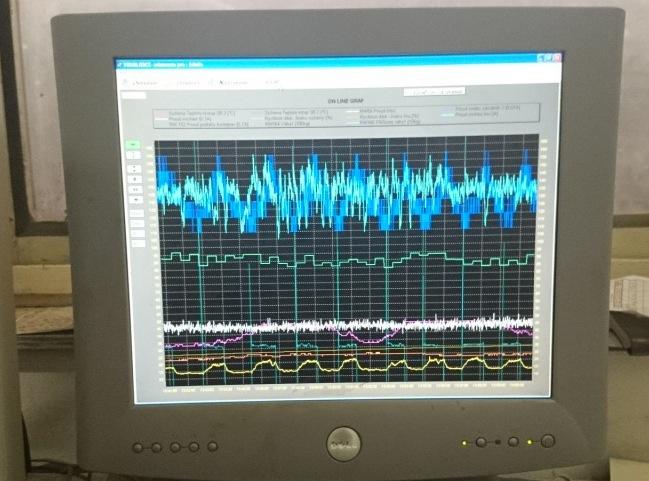Click the white noisy trace on the graph

click(x=300, y=325)
